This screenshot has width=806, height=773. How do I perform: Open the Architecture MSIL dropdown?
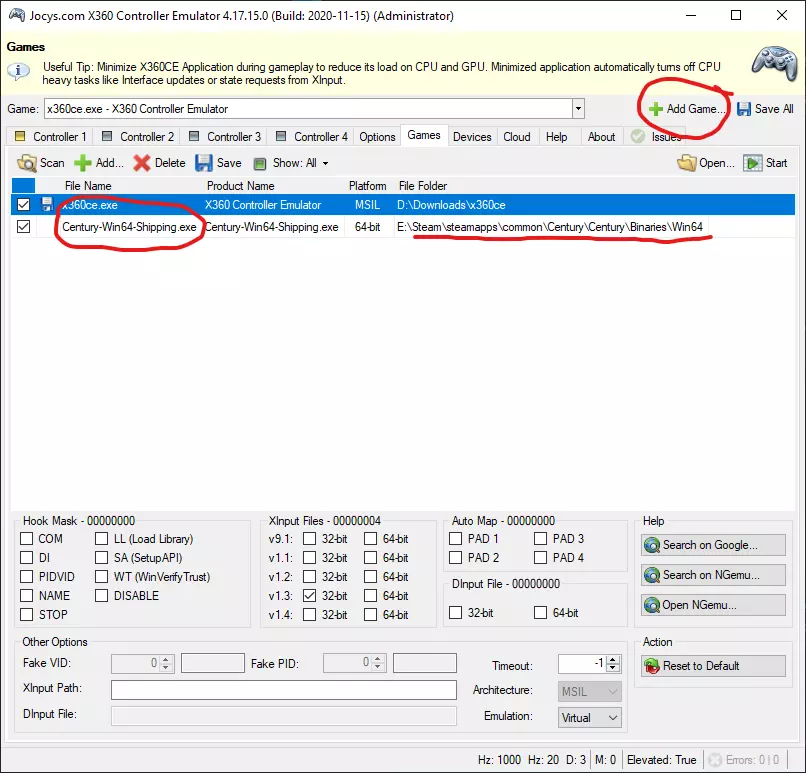(x=590, y=692)
